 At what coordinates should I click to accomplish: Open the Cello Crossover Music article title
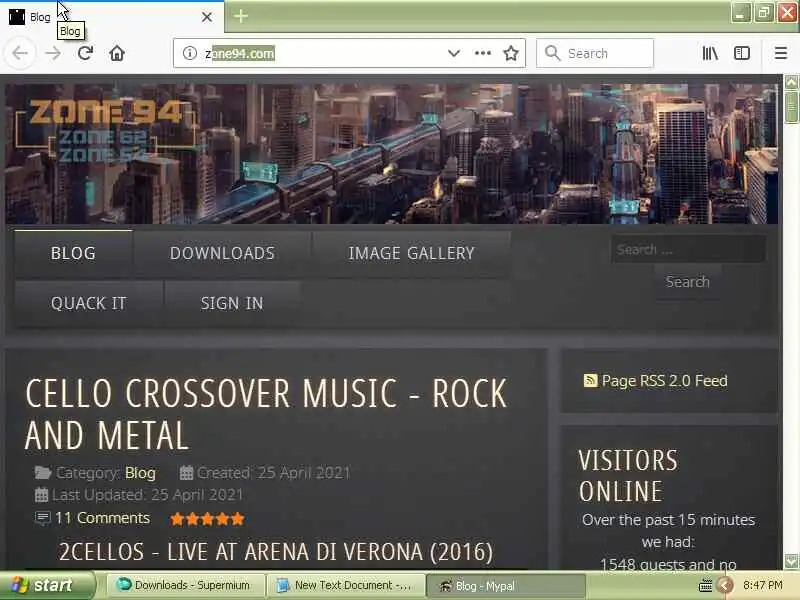(x=266, y=414)
